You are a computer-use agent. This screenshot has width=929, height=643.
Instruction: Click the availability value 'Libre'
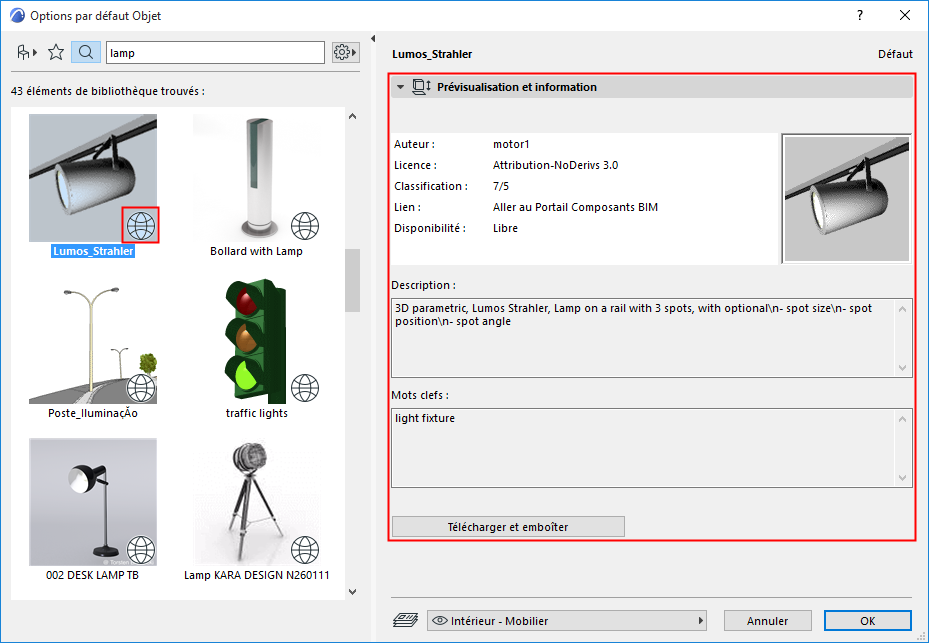coord(505,228)
